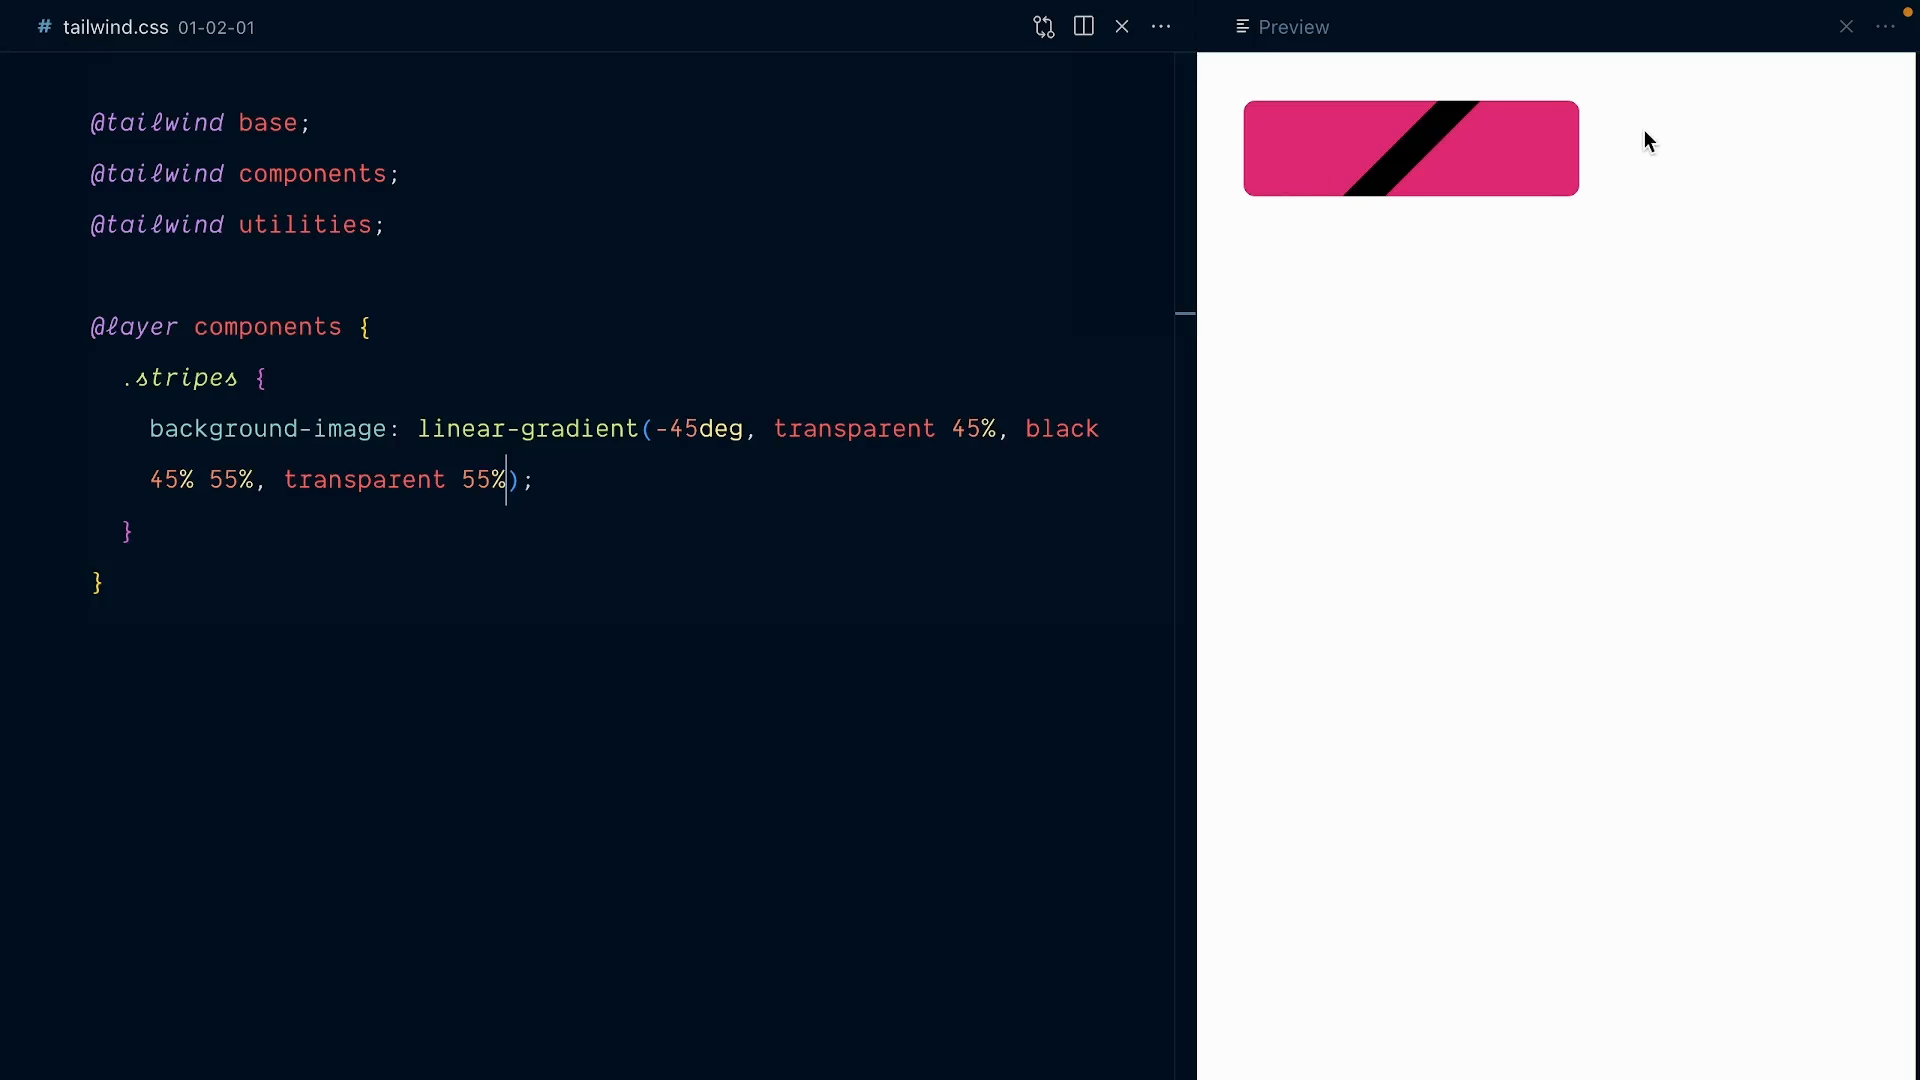The height and width of the screenshot is (1080, 1920).
Task: Click the -45deg angle value
Action: pyautogui.click(x=698, y=429)
